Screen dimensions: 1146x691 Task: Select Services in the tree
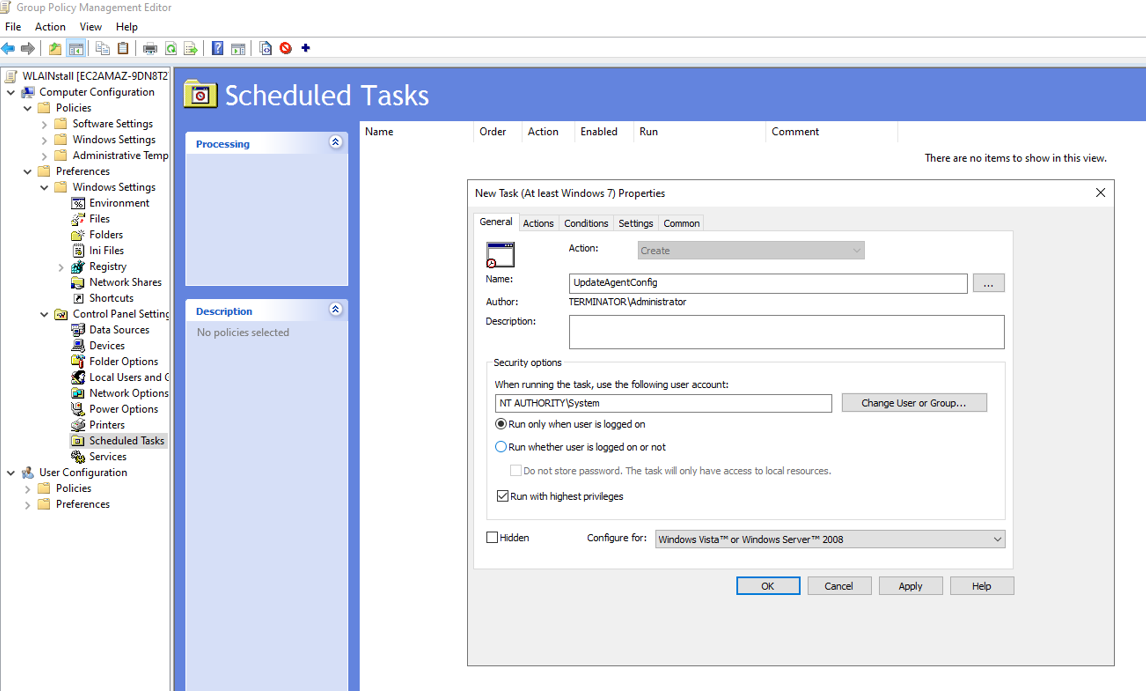(x=107, y=456)
